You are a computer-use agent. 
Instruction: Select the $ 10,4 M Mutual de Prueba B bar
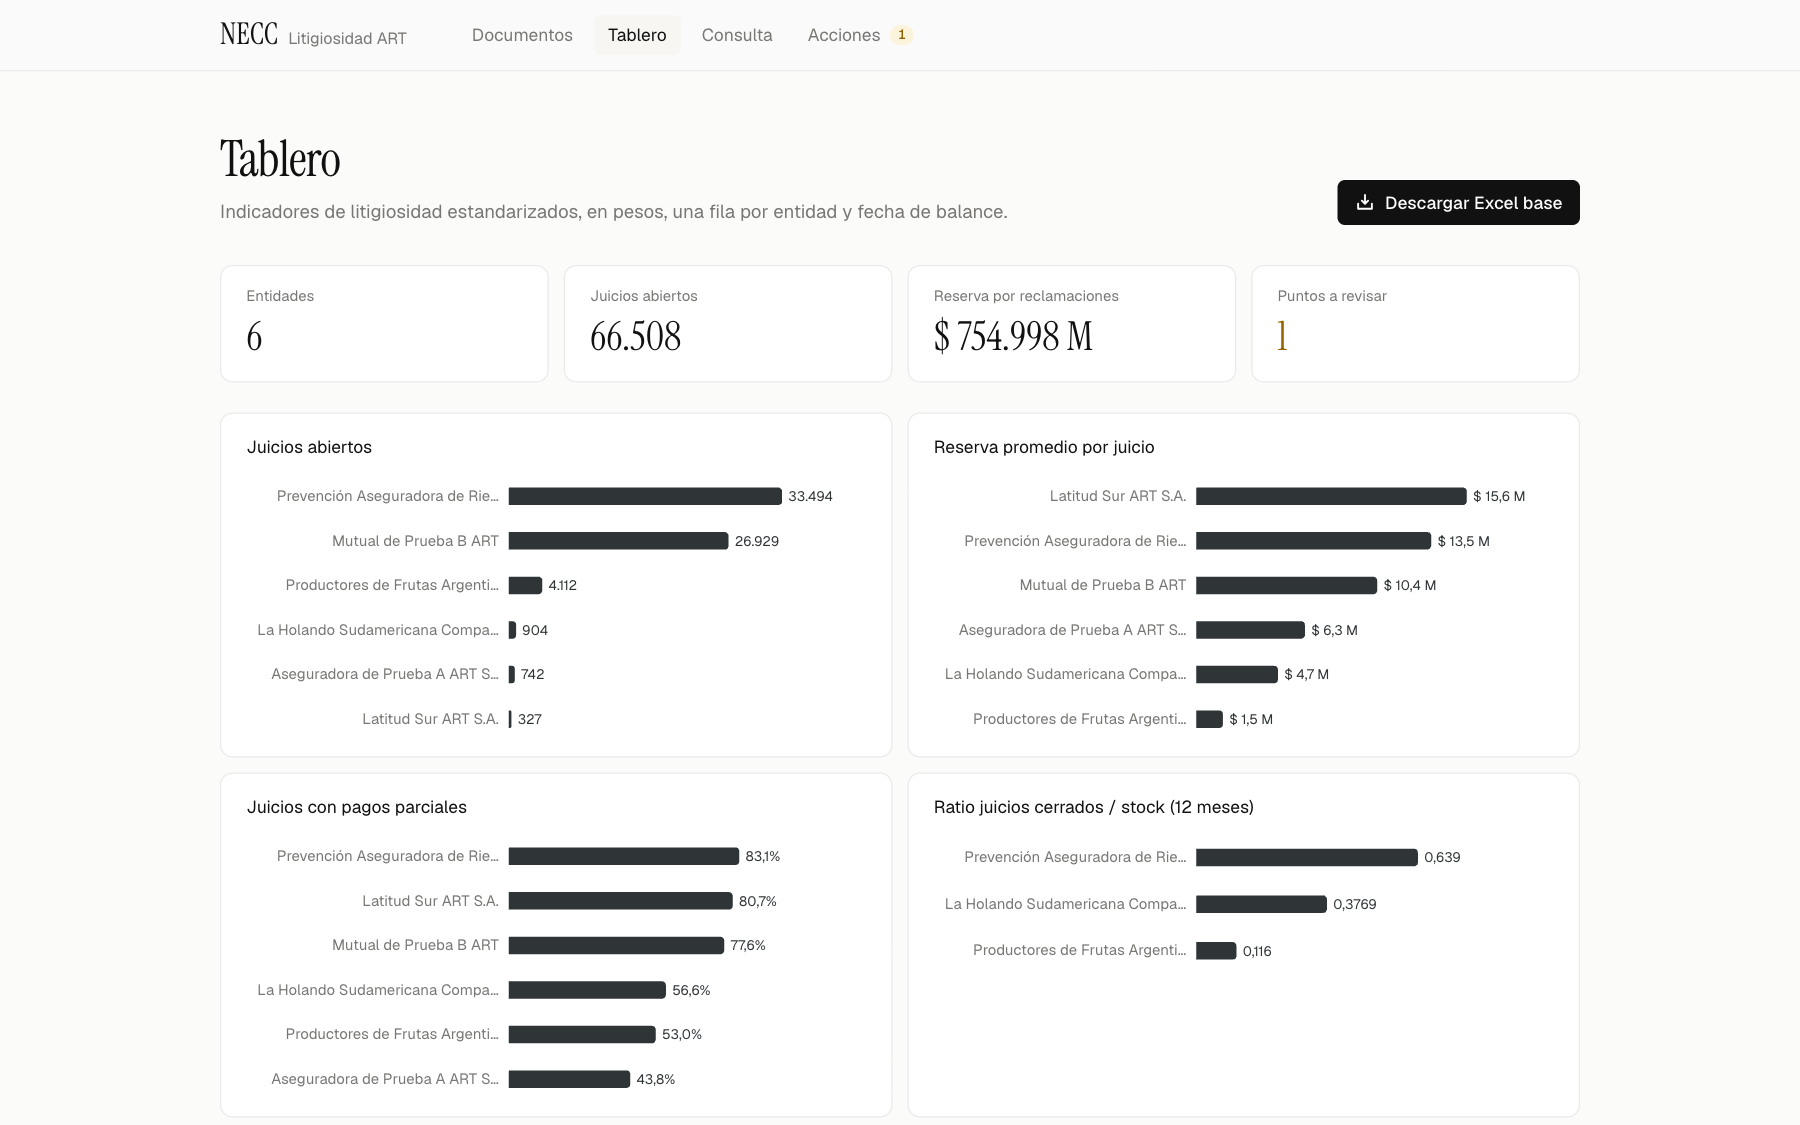point(1286,585)
